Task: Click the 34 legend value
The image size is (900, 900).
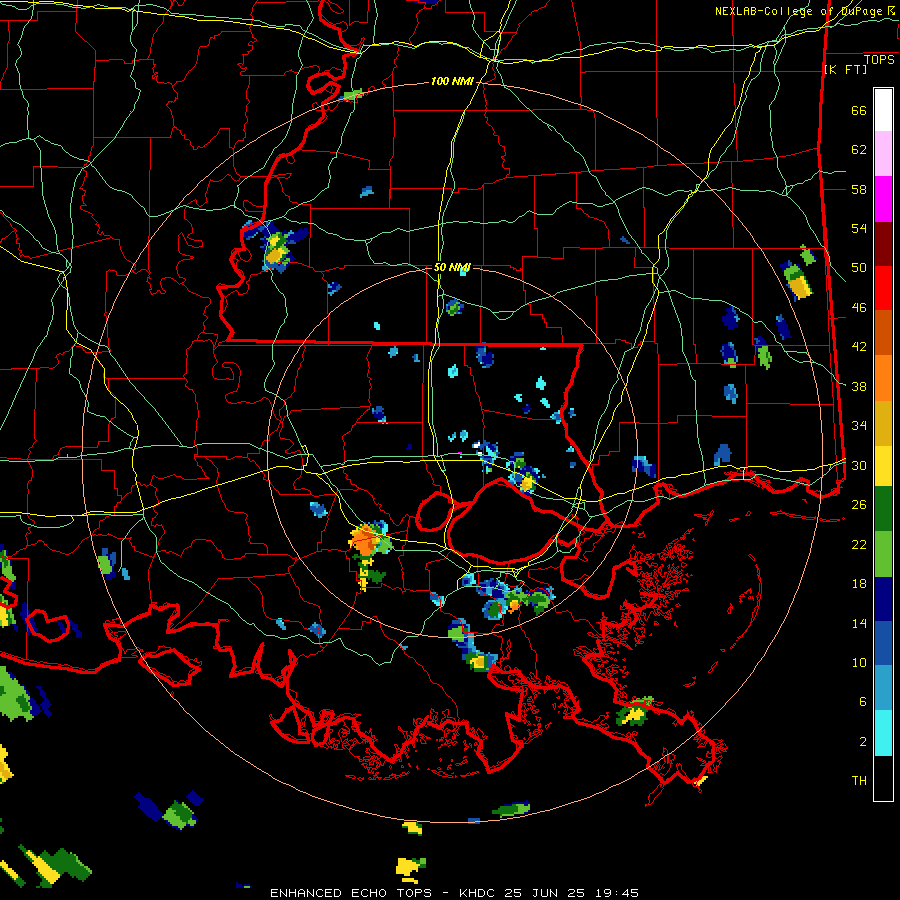Action: (x=859, y=426)
